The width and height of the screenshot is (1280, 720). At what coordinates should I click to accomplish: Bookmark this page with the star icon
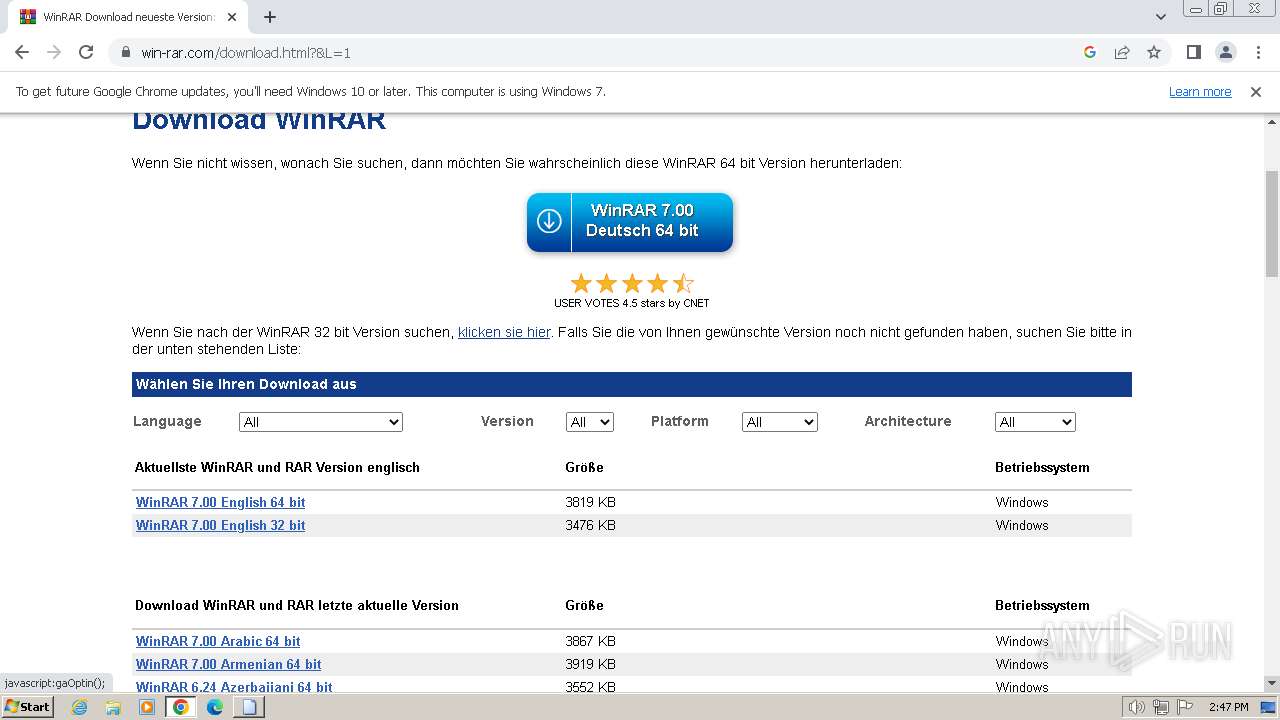[x=1154, y=52]
